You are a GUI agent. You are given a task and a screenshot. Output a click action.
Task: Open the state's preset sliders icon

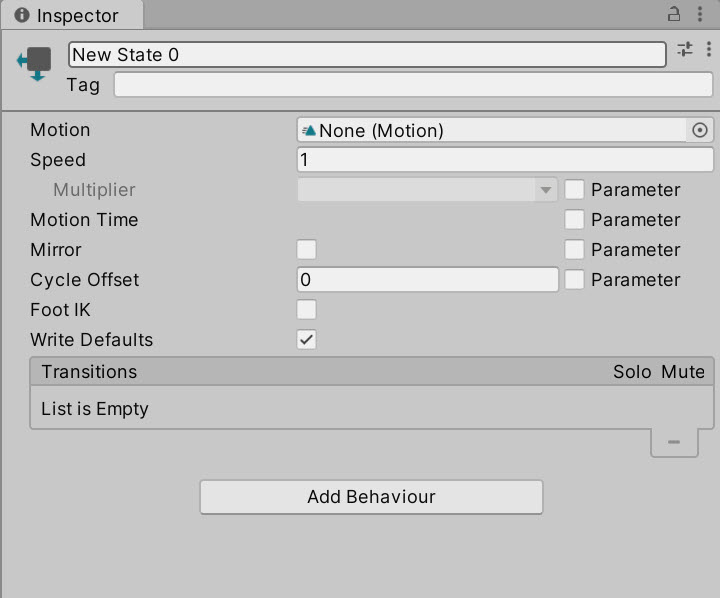685,49
